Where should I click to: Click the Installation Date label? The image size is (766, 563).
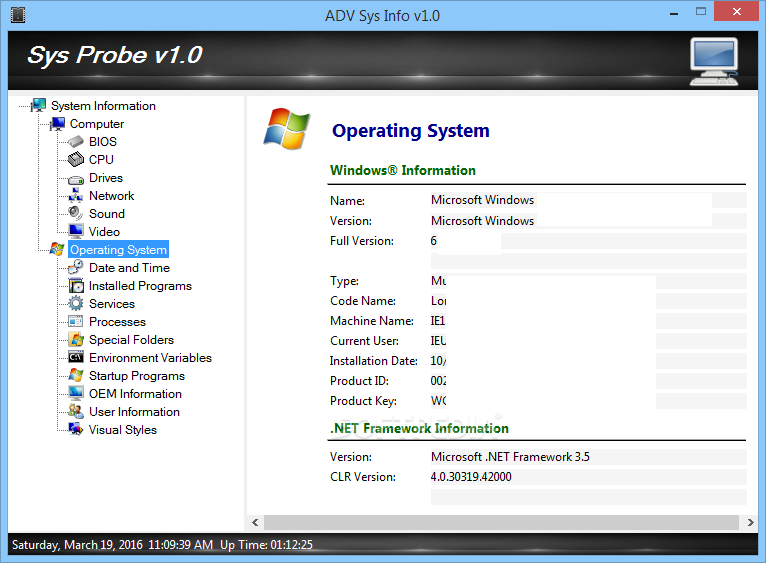click(374, 361)
